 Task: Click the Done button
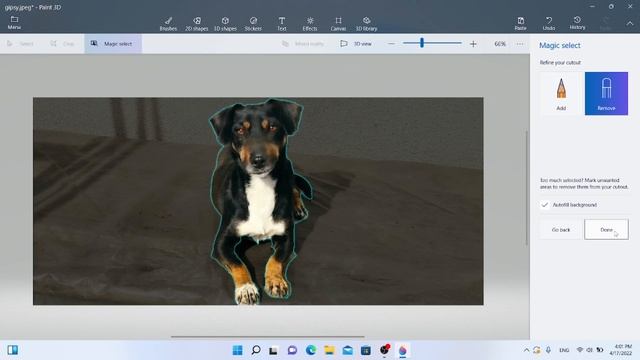click(606, 230)
